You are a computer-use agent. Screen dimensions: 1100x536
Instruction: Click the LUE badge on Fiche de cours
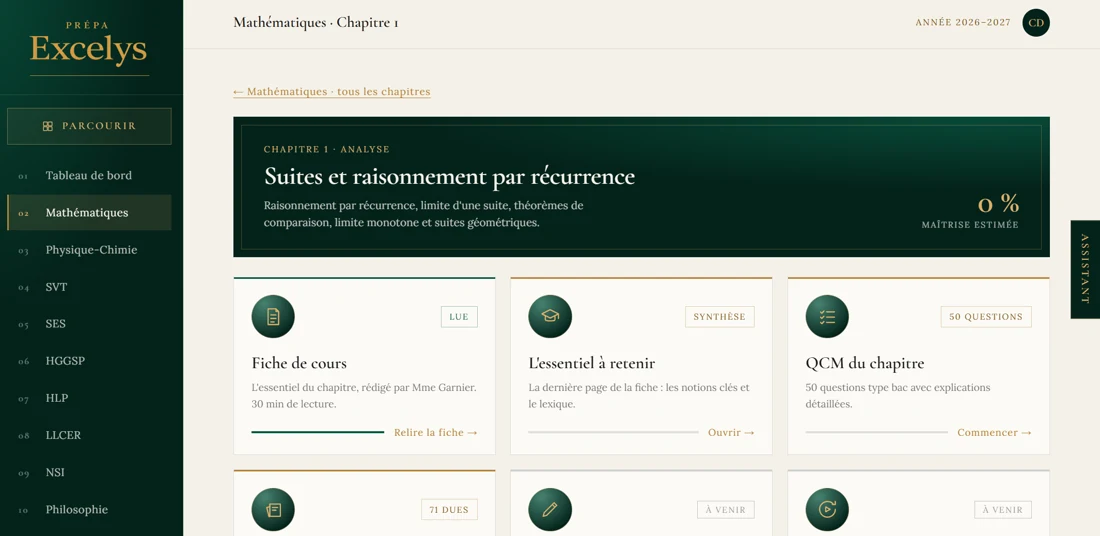pyautogui.click(x=459, y=316)
